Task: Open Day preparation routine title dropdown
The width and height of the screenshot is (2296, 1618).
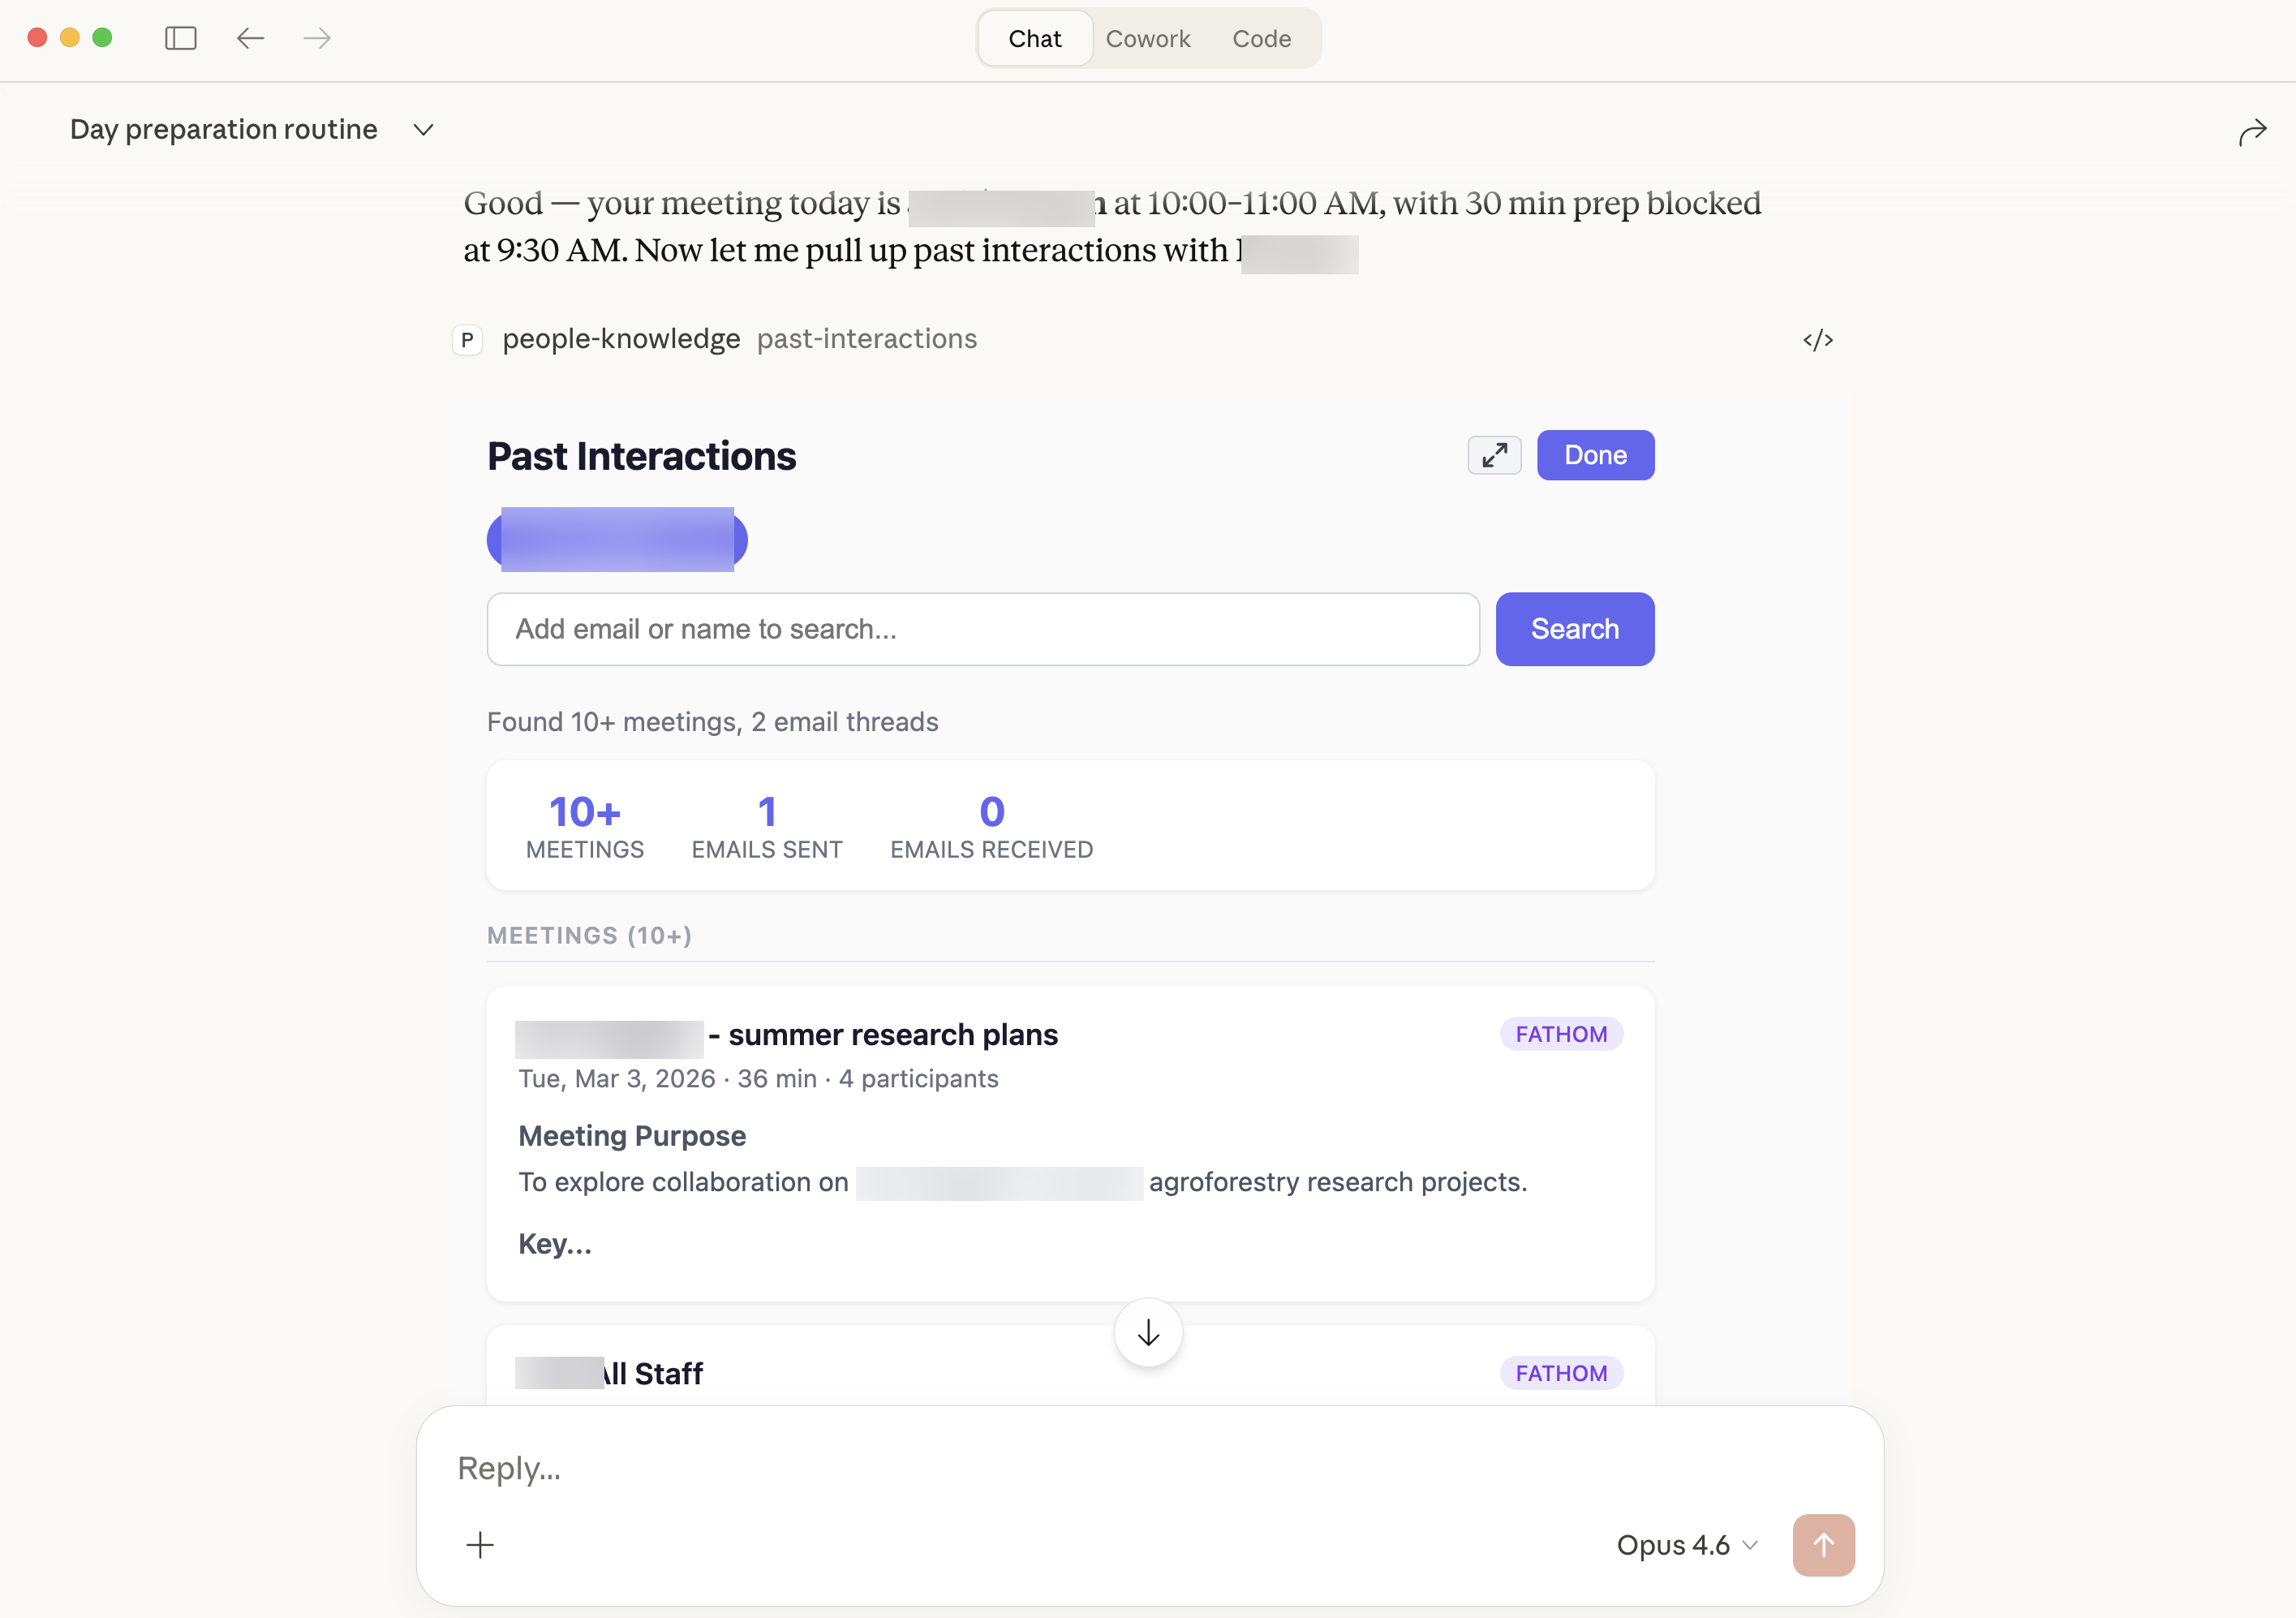Action: [423, 130]
